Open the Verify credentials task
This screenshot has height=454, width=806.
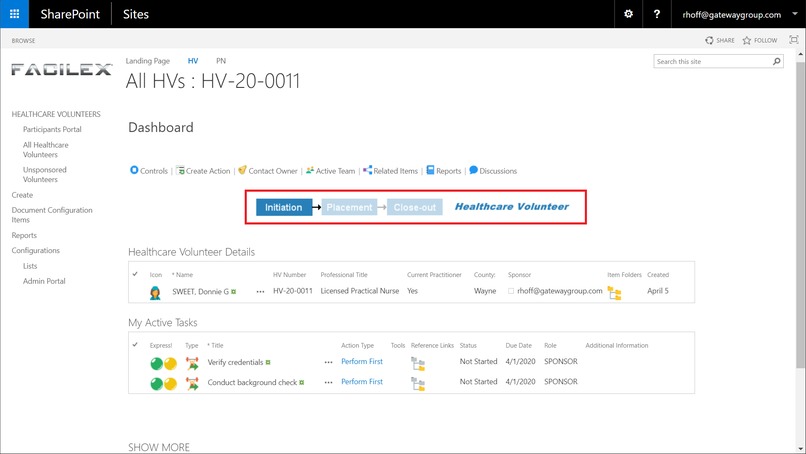(235, 362)
